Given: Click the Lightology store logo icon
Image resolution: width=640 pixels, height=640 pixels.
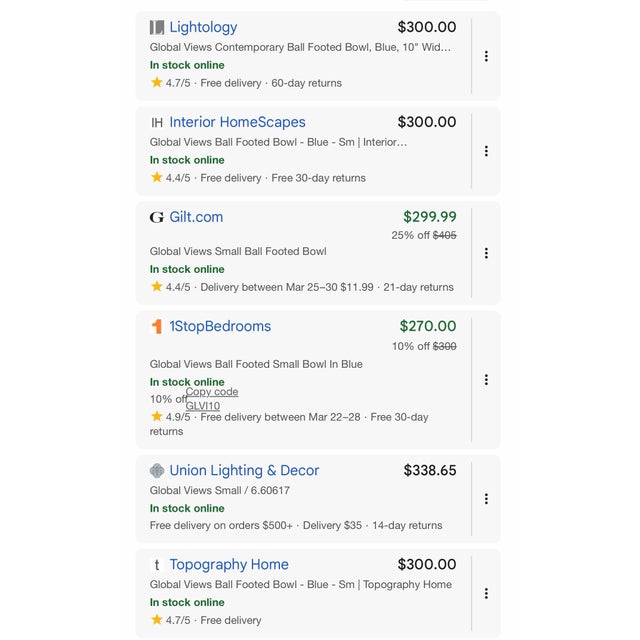Looking at the screenshot, I should 157,27.
